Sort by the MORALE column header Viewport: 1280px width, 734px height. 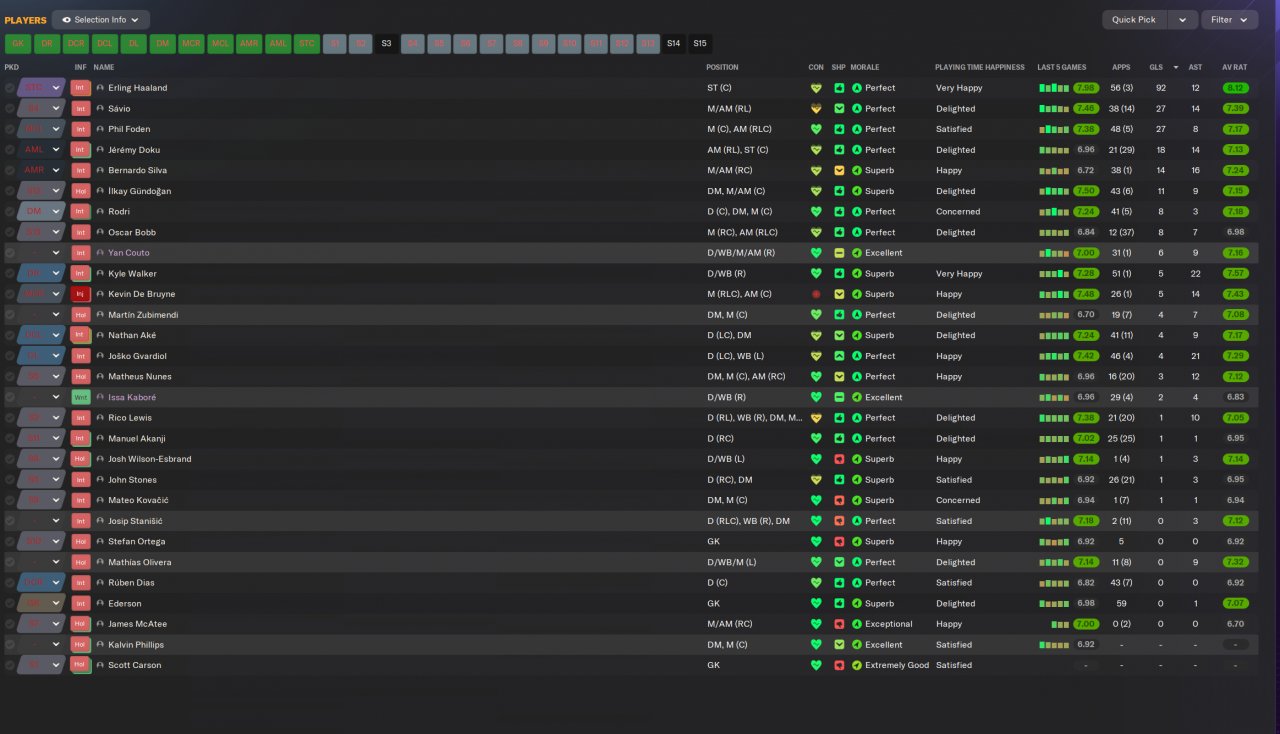864,67
